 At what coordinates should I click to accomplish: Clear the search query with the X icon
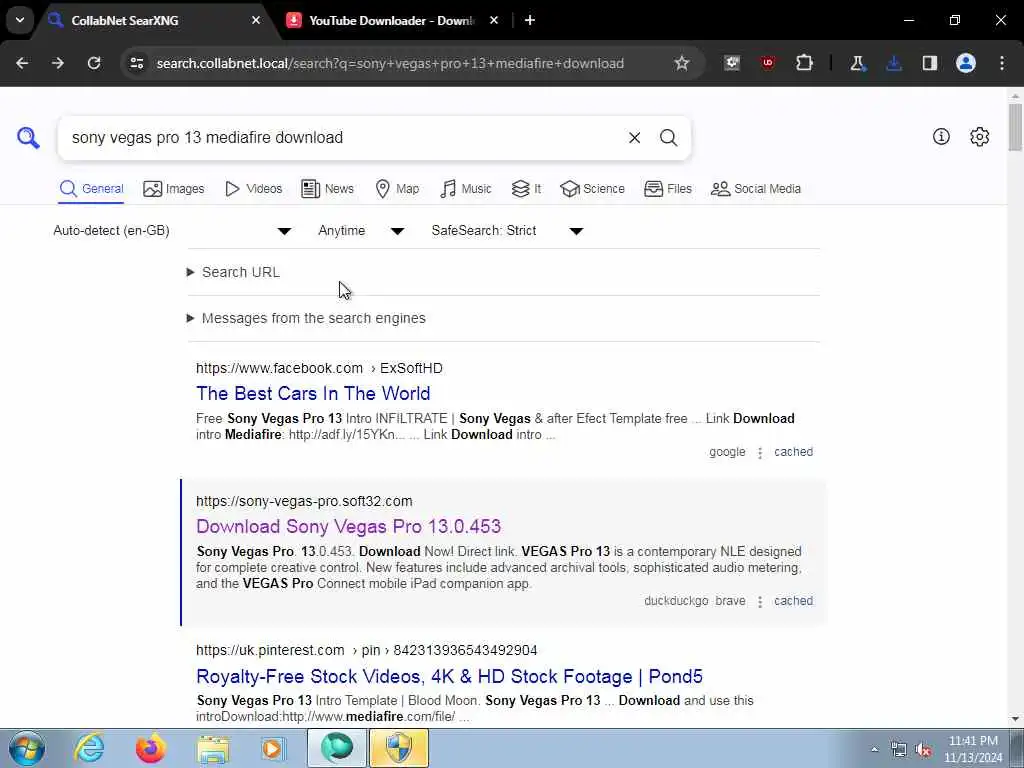[634, 138]
